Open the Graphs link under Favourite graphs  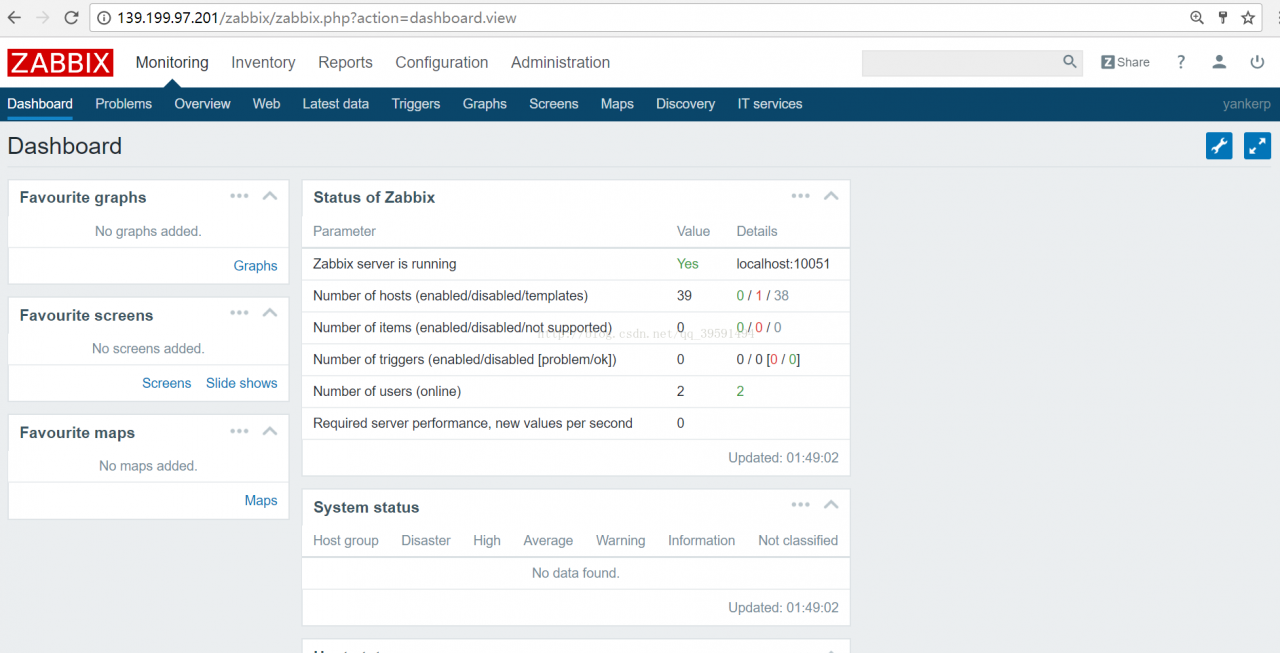(255, 265)
